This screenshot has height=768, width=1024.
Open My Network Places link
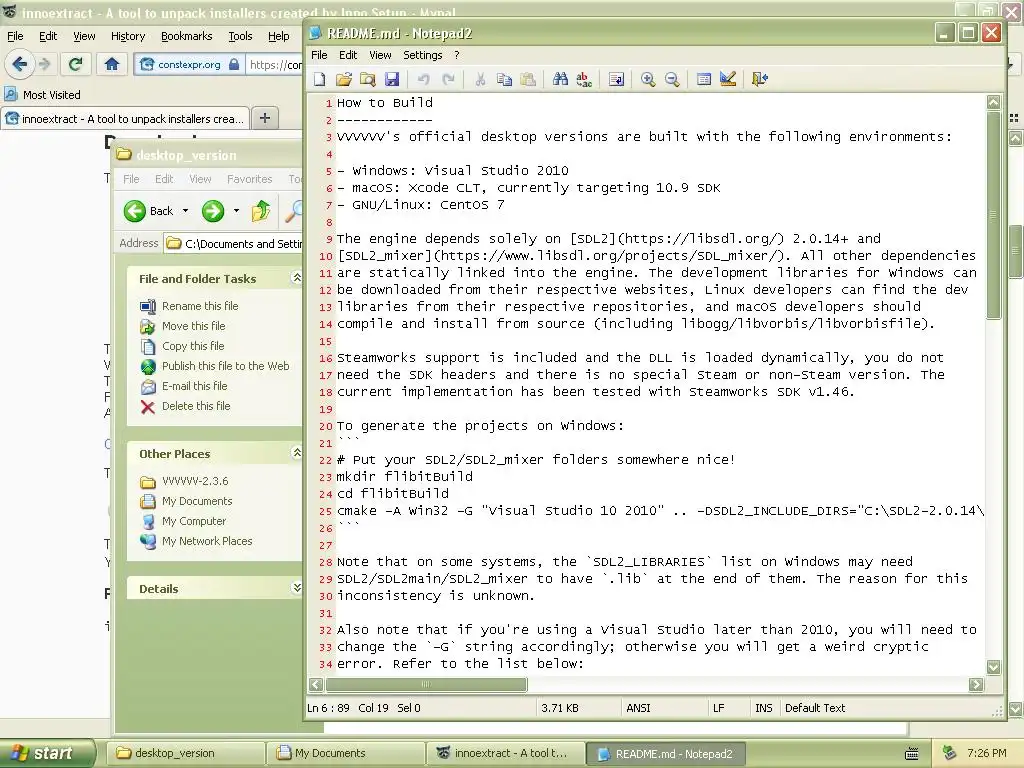pos(207,541)
